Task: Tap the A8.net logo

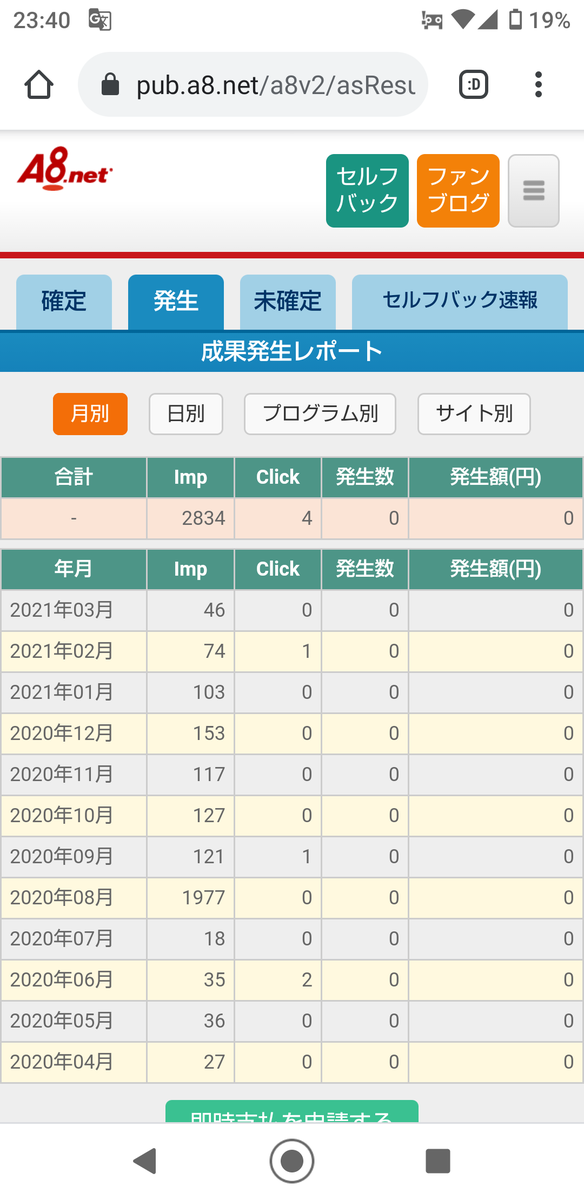Action: pos(65,170)
